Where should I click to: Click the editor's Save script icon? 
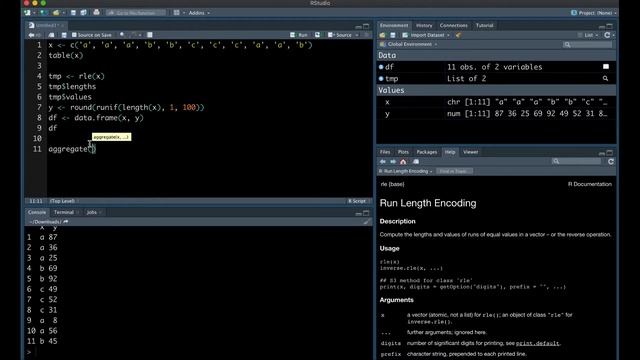(64, 35)
